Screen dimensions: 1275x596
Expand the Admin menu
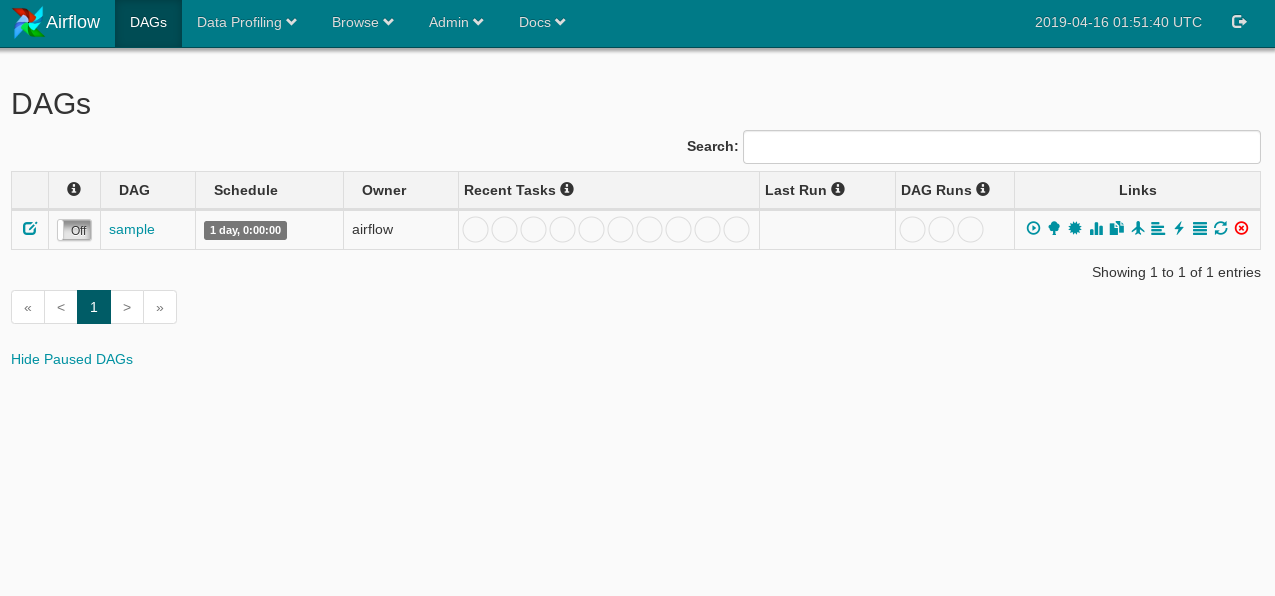(457, 22)
